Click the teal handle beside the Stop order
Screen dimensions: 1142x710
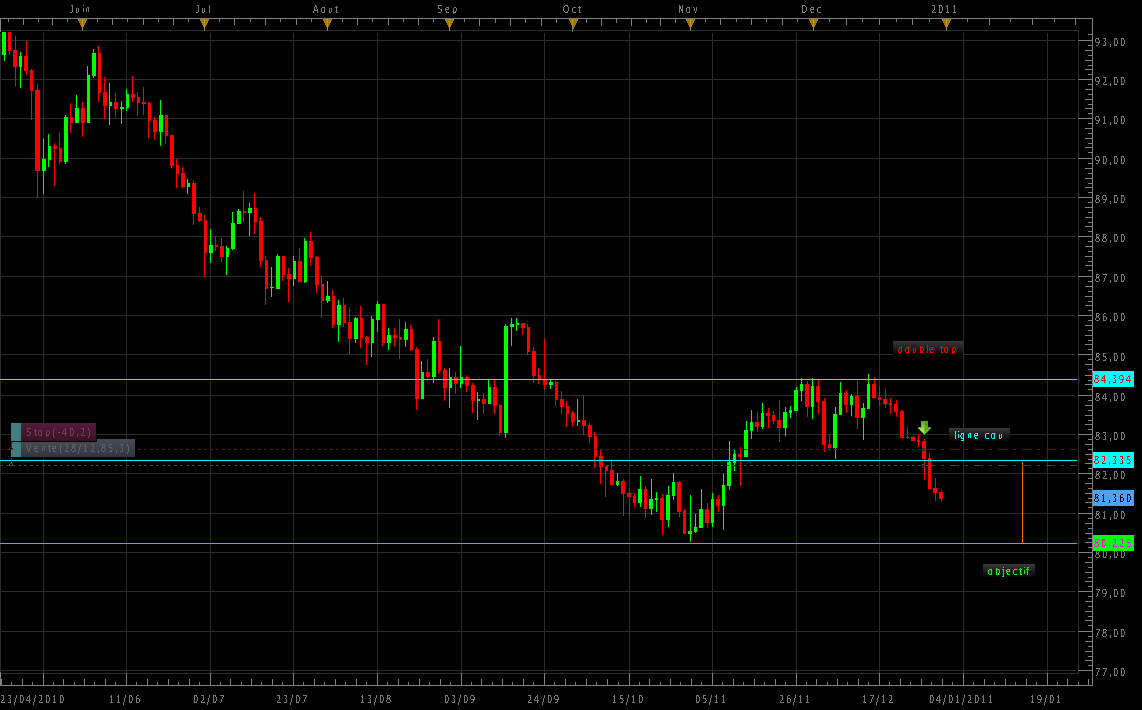pyautogui.click(x=16, y=432)
